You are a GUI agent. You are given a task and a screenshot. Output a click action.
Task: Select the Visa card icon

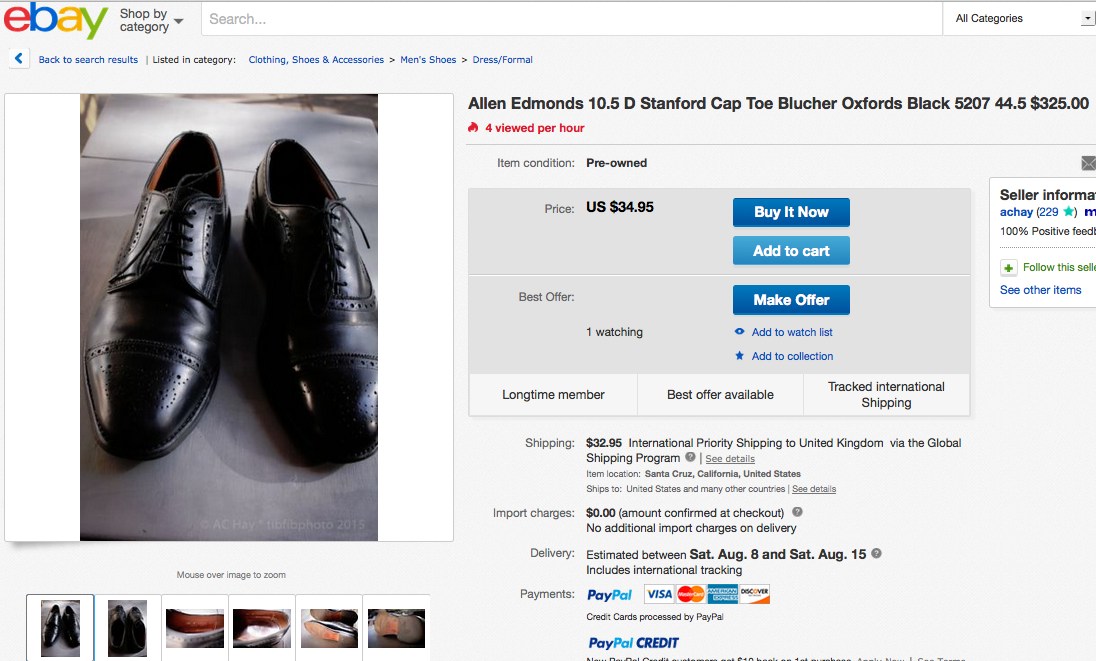coord(660,594)
